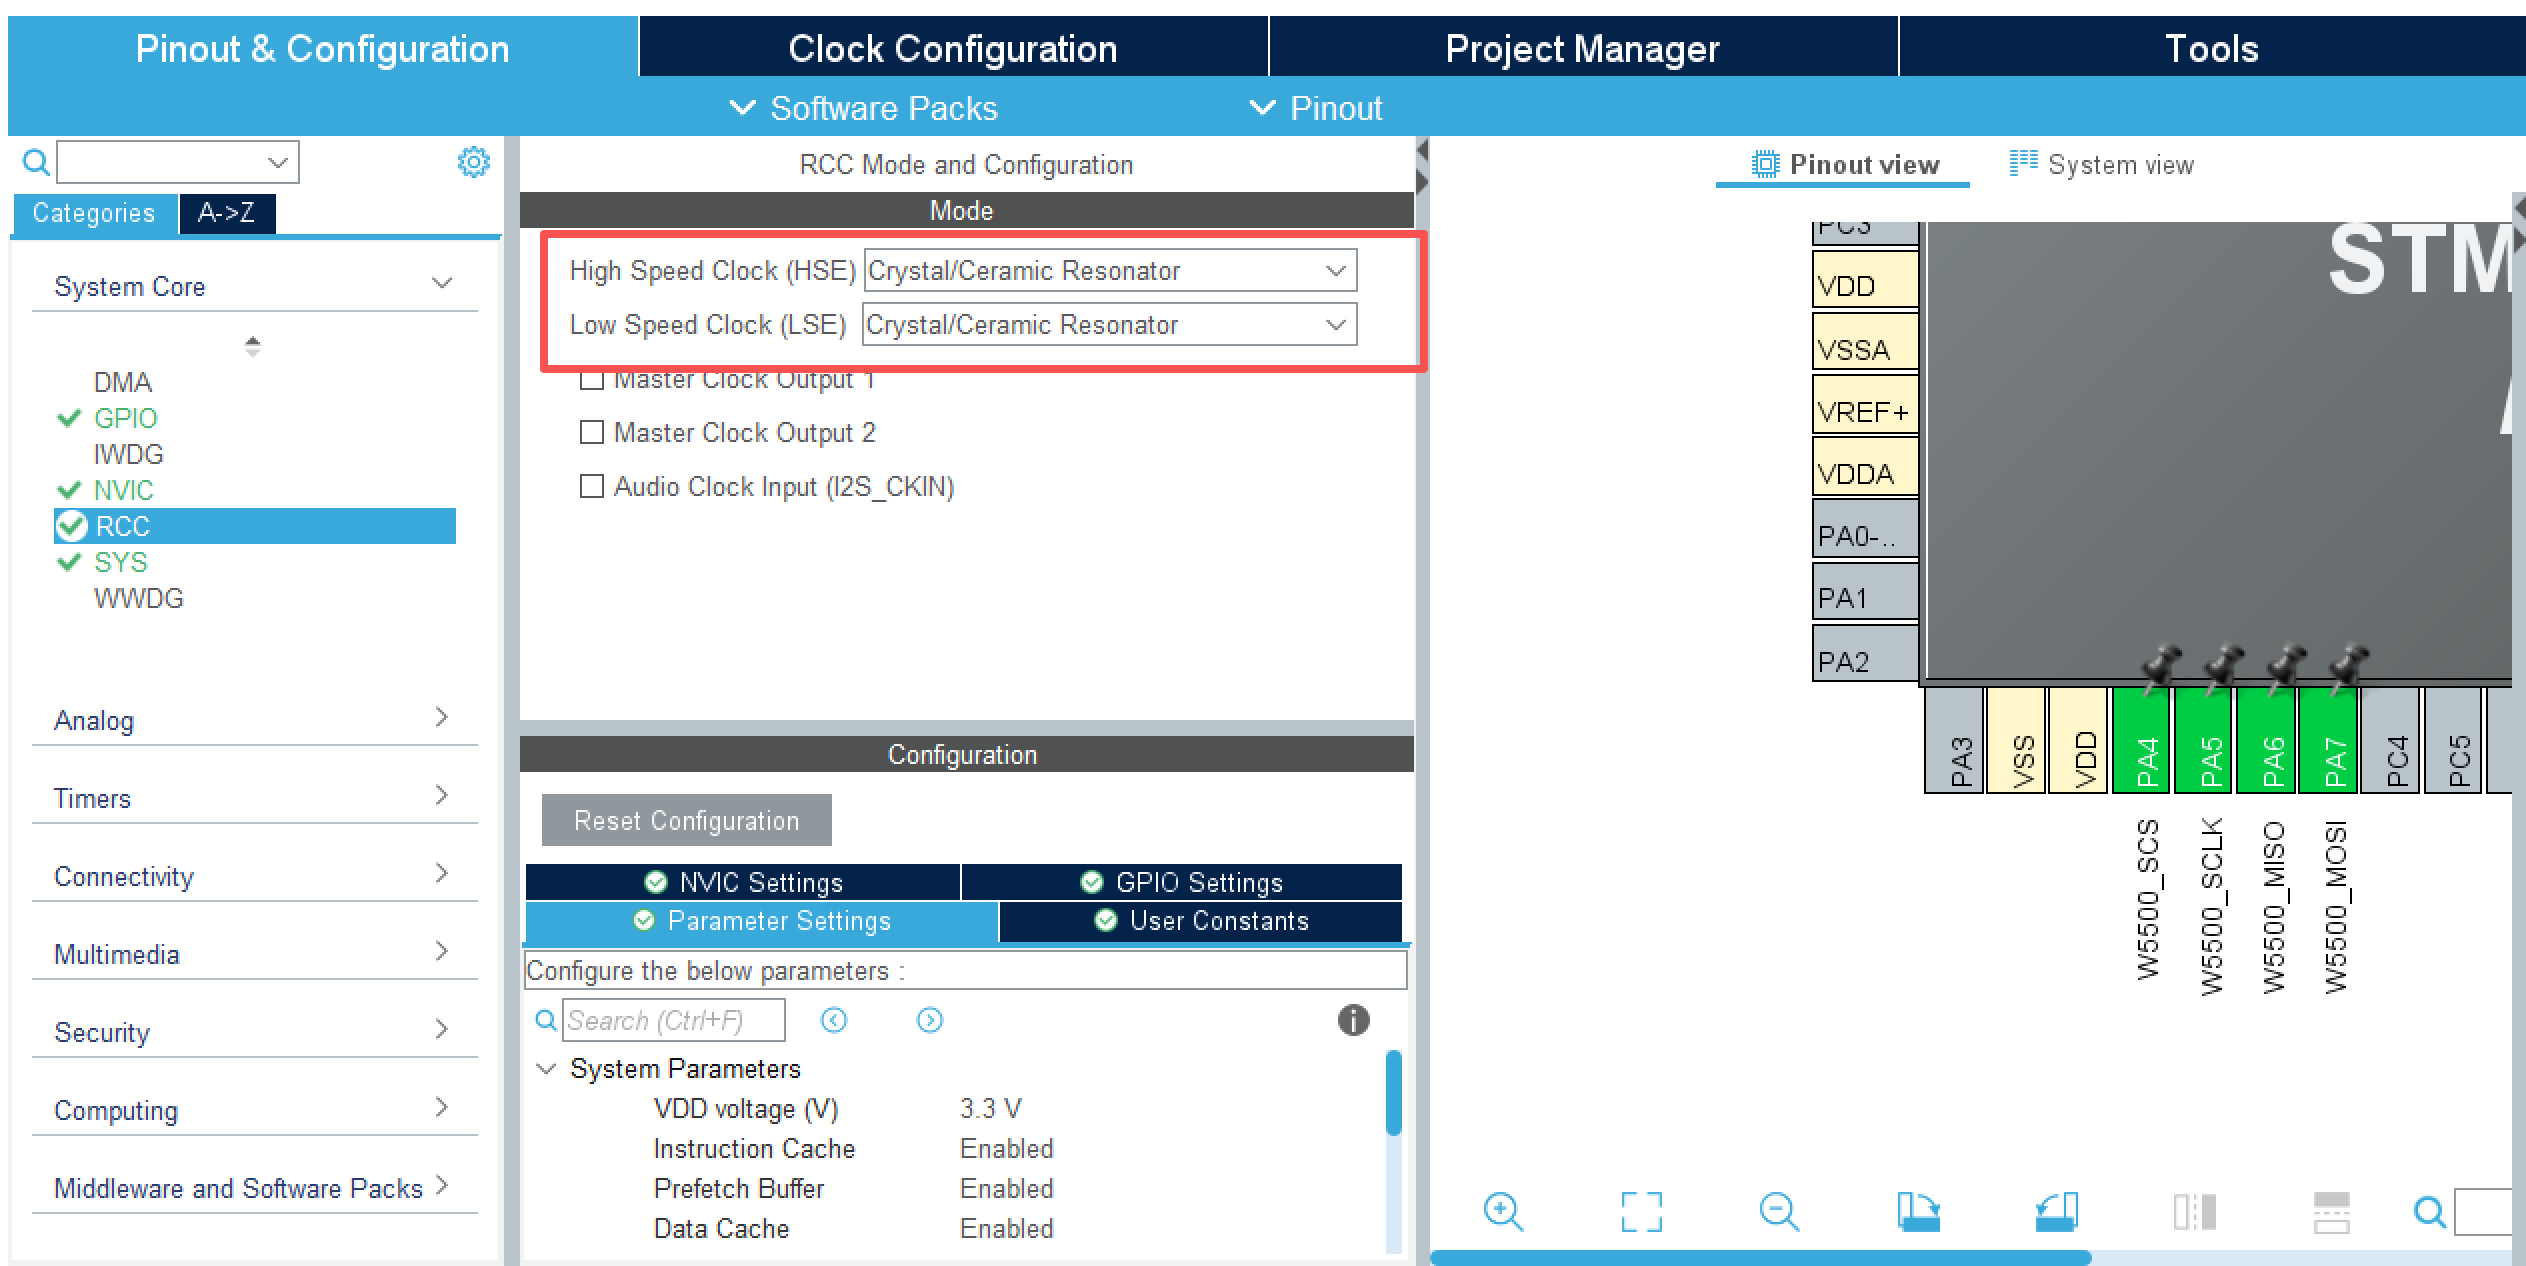Expand the Connectivity category
This screenshot has height=1266, width=2526.
click(250, 876)
